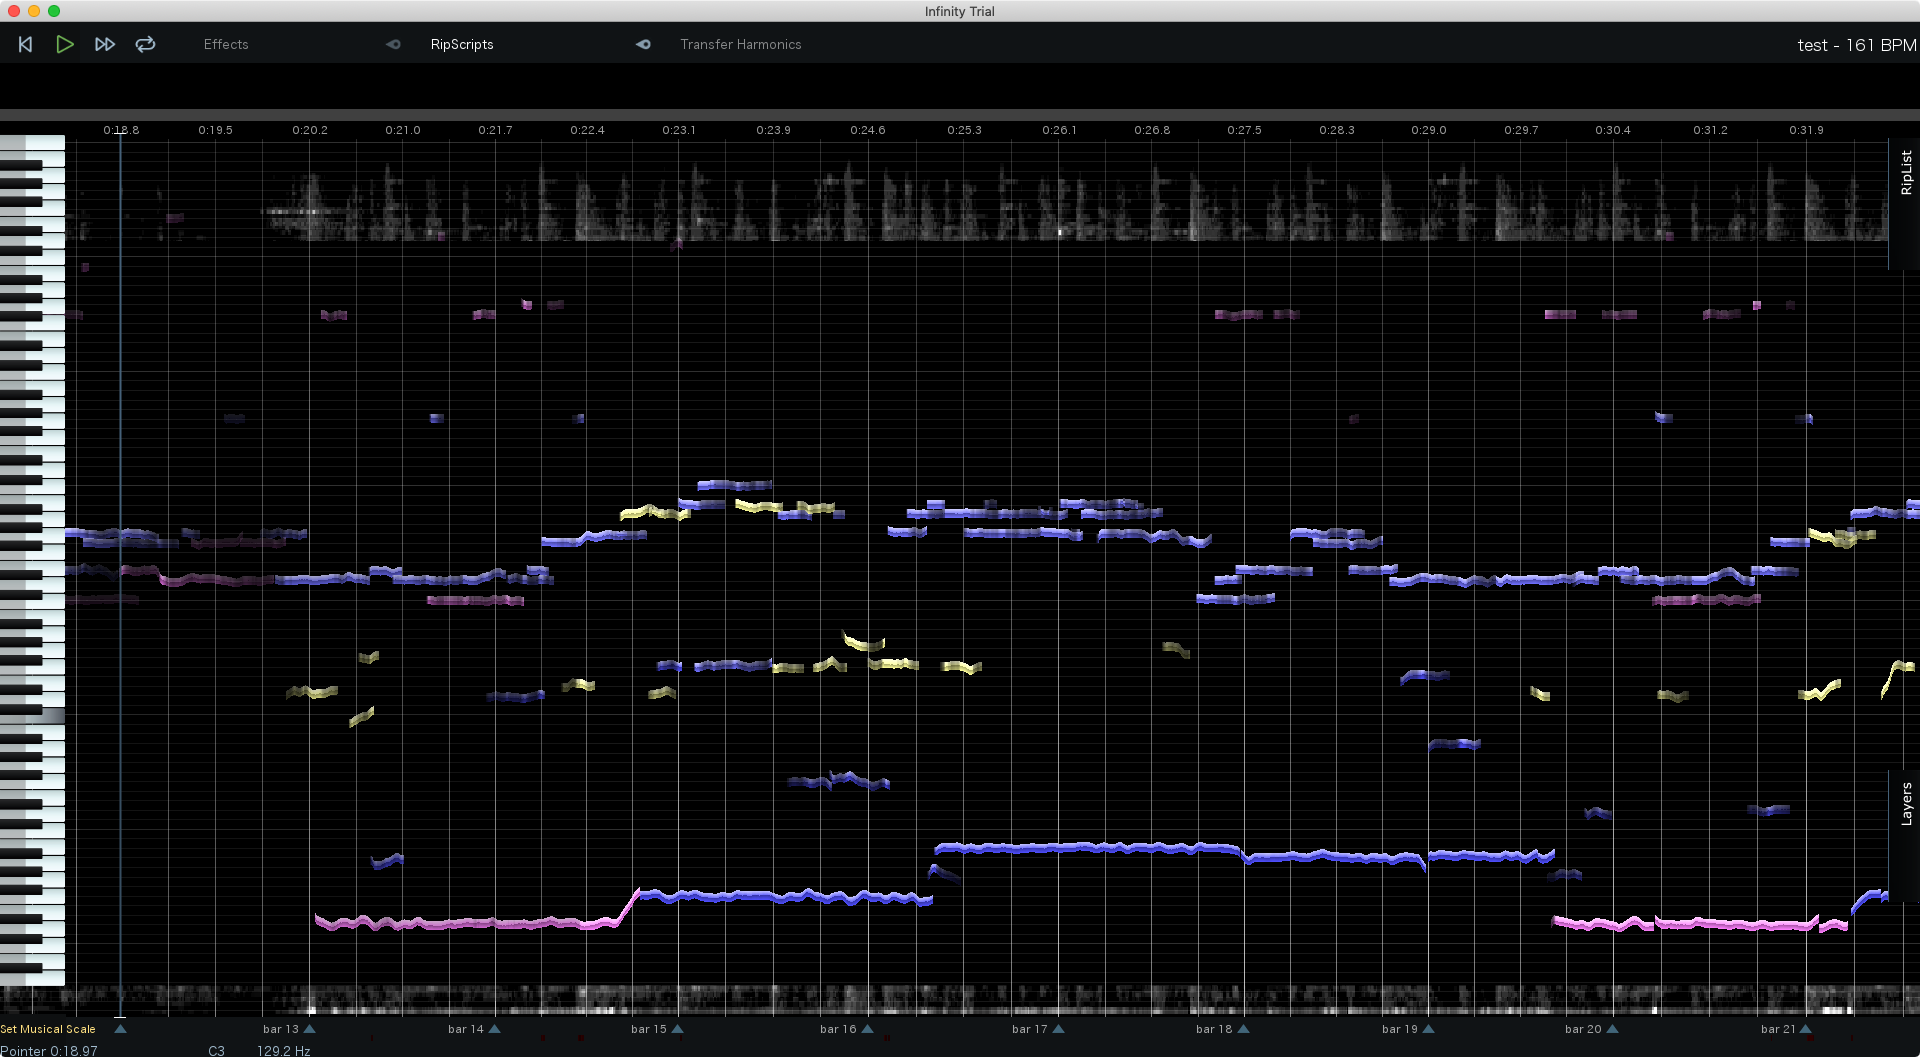Click the 0:31.9 time ruler label
Image resolution: width=1920 pixels, height=1057 pixels.
(x=1806, y=130)
